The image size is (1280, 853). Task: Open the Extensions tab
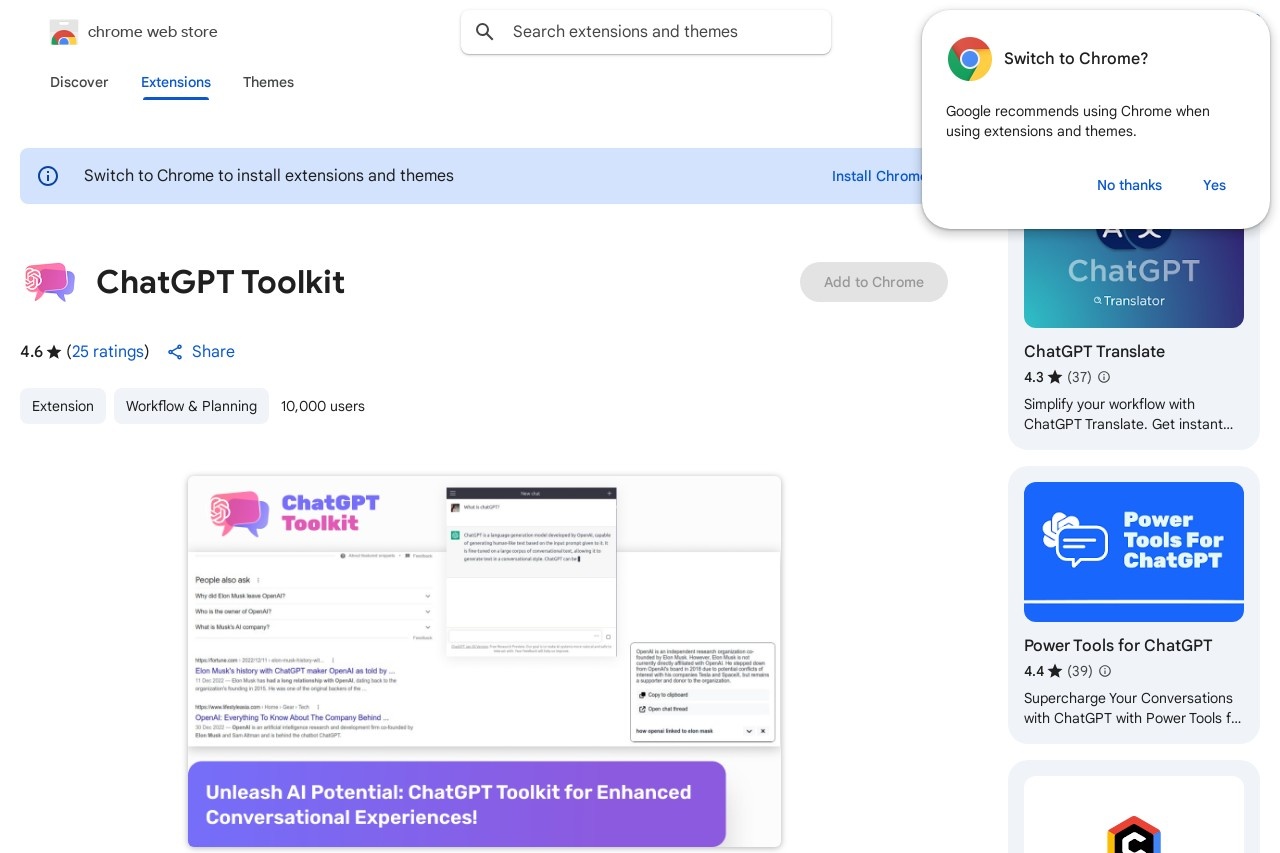(x=176, y=82)
